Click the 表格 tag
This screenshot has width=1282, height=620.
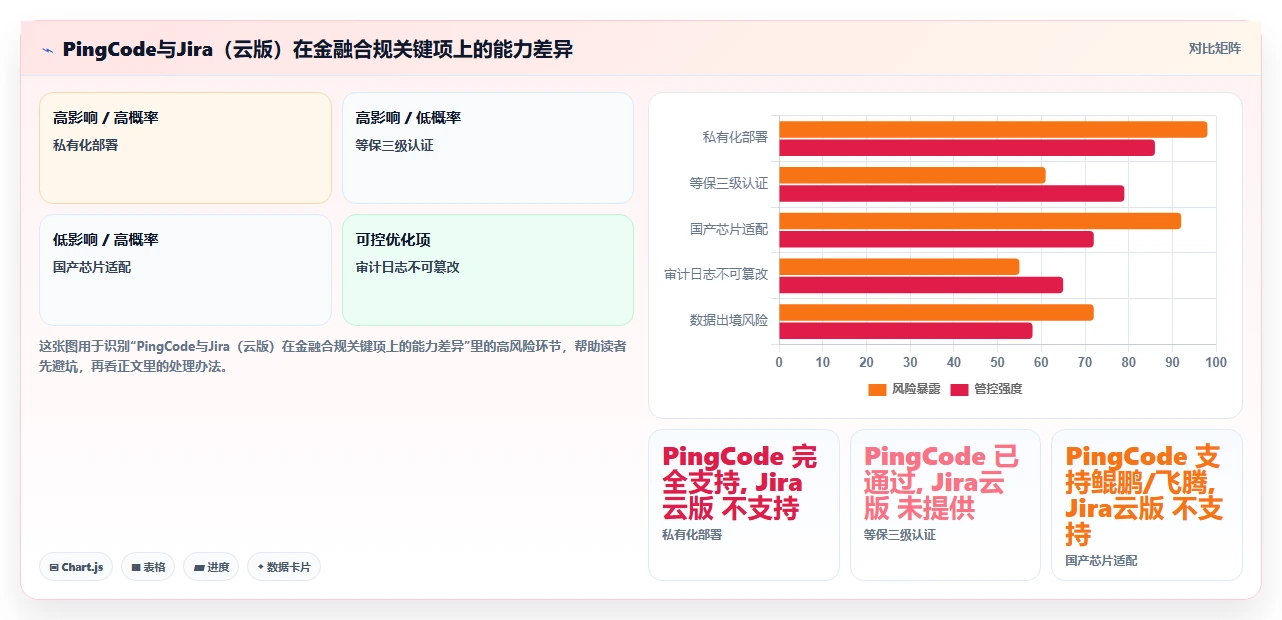click(148, 567)
